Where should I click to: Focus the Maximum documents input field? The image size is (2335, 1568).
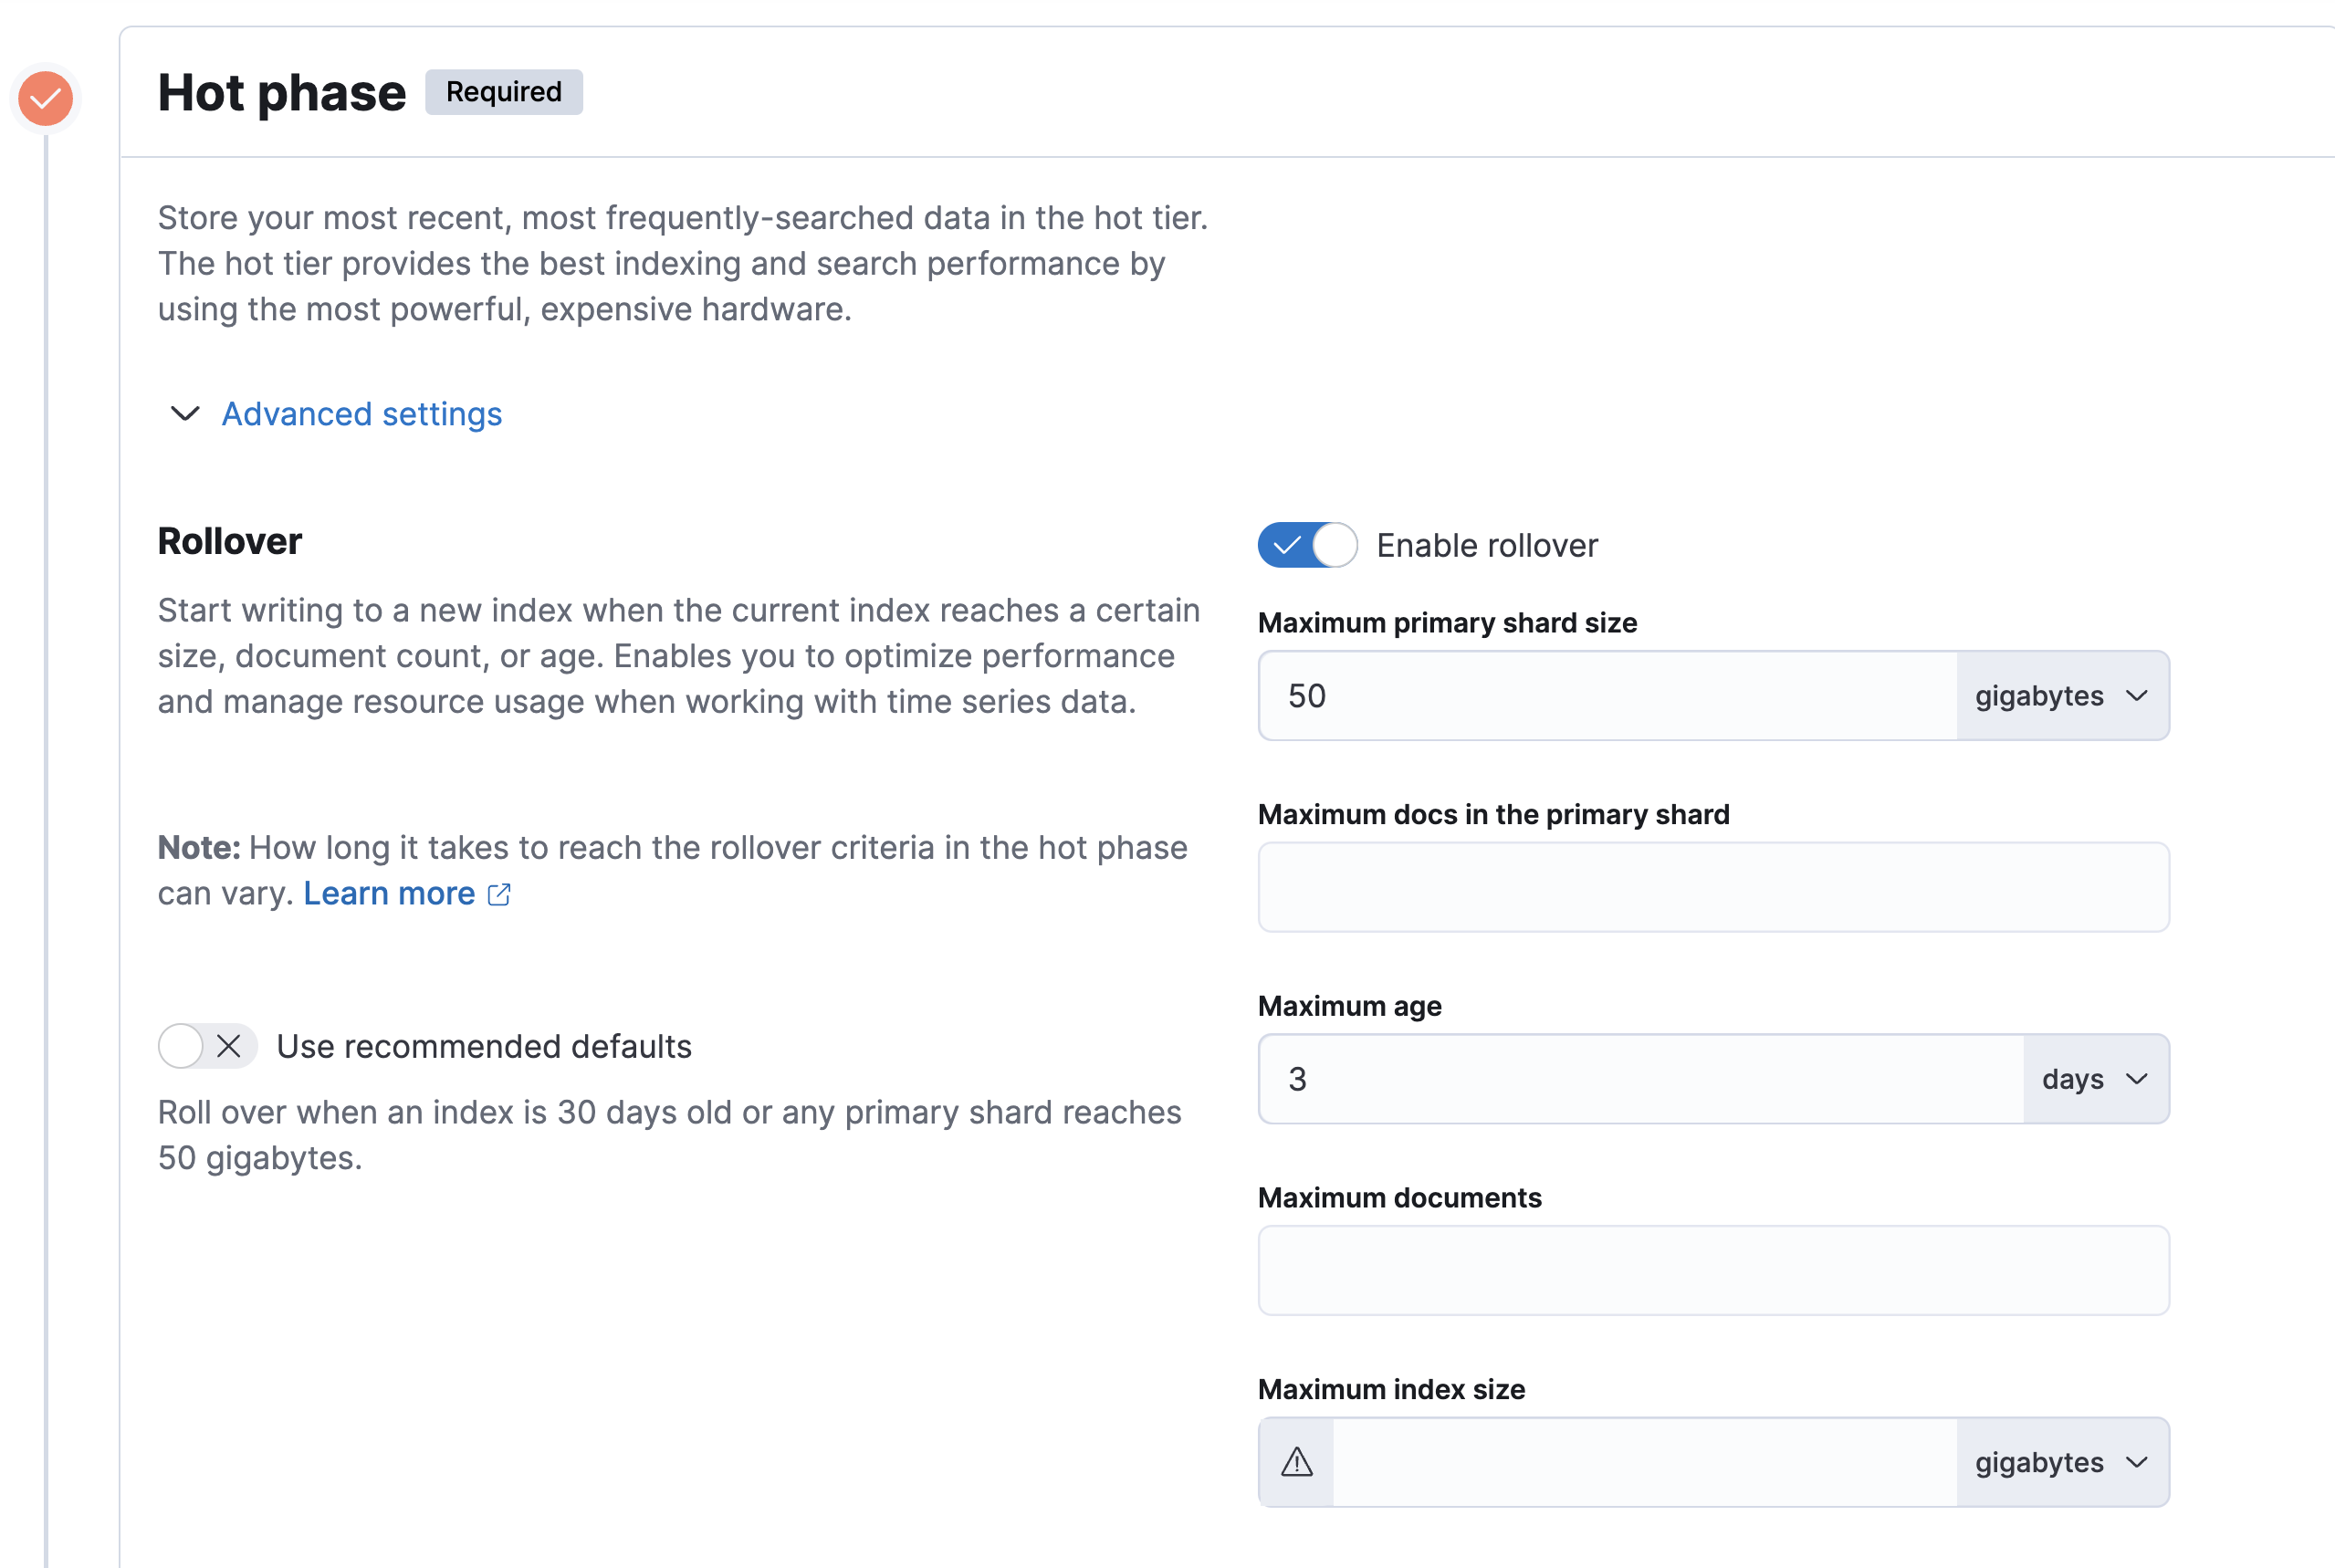(x=1712, y=1270)
